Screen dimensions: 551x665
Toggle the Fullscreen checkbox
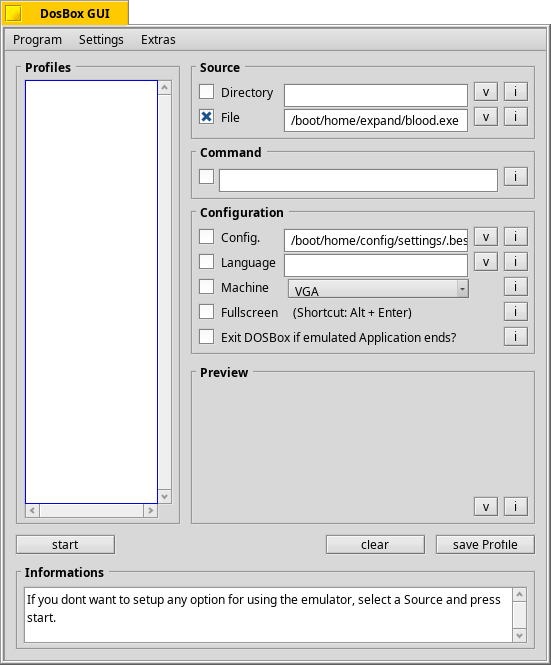tap(207, 312)
